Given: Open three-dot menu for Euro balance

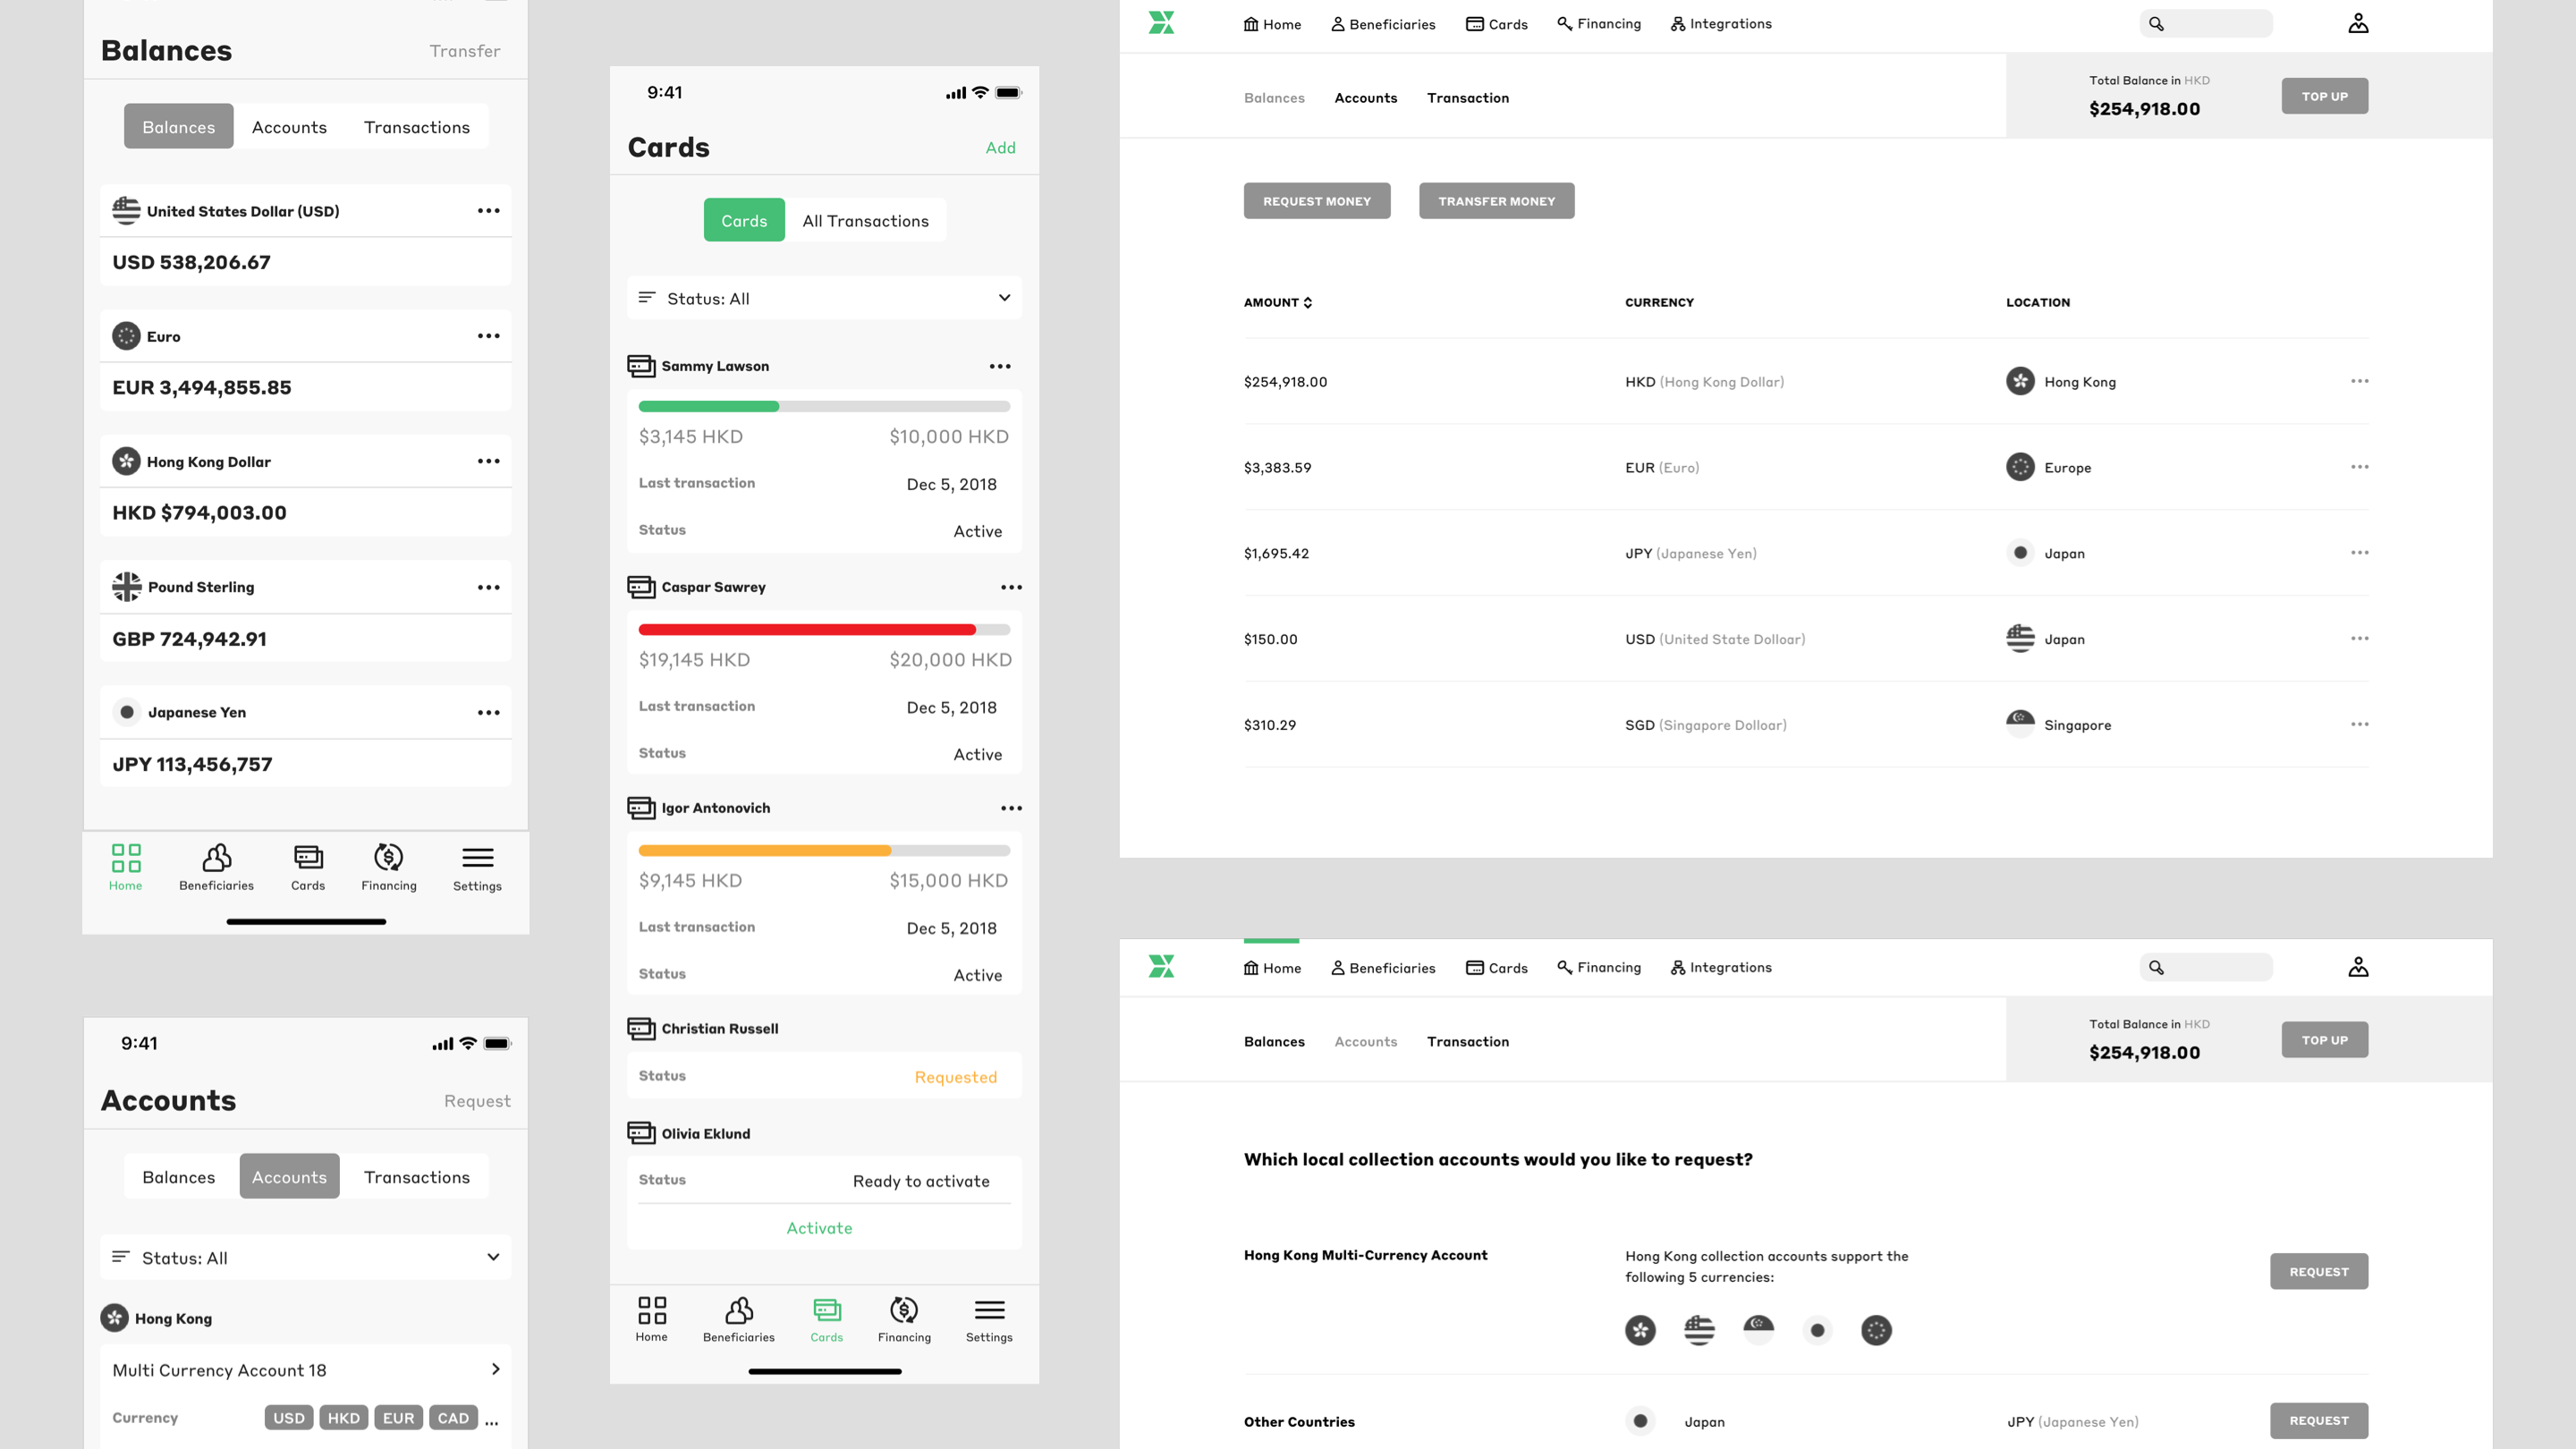Looking at the screenshot, I should tap(488, 336).
